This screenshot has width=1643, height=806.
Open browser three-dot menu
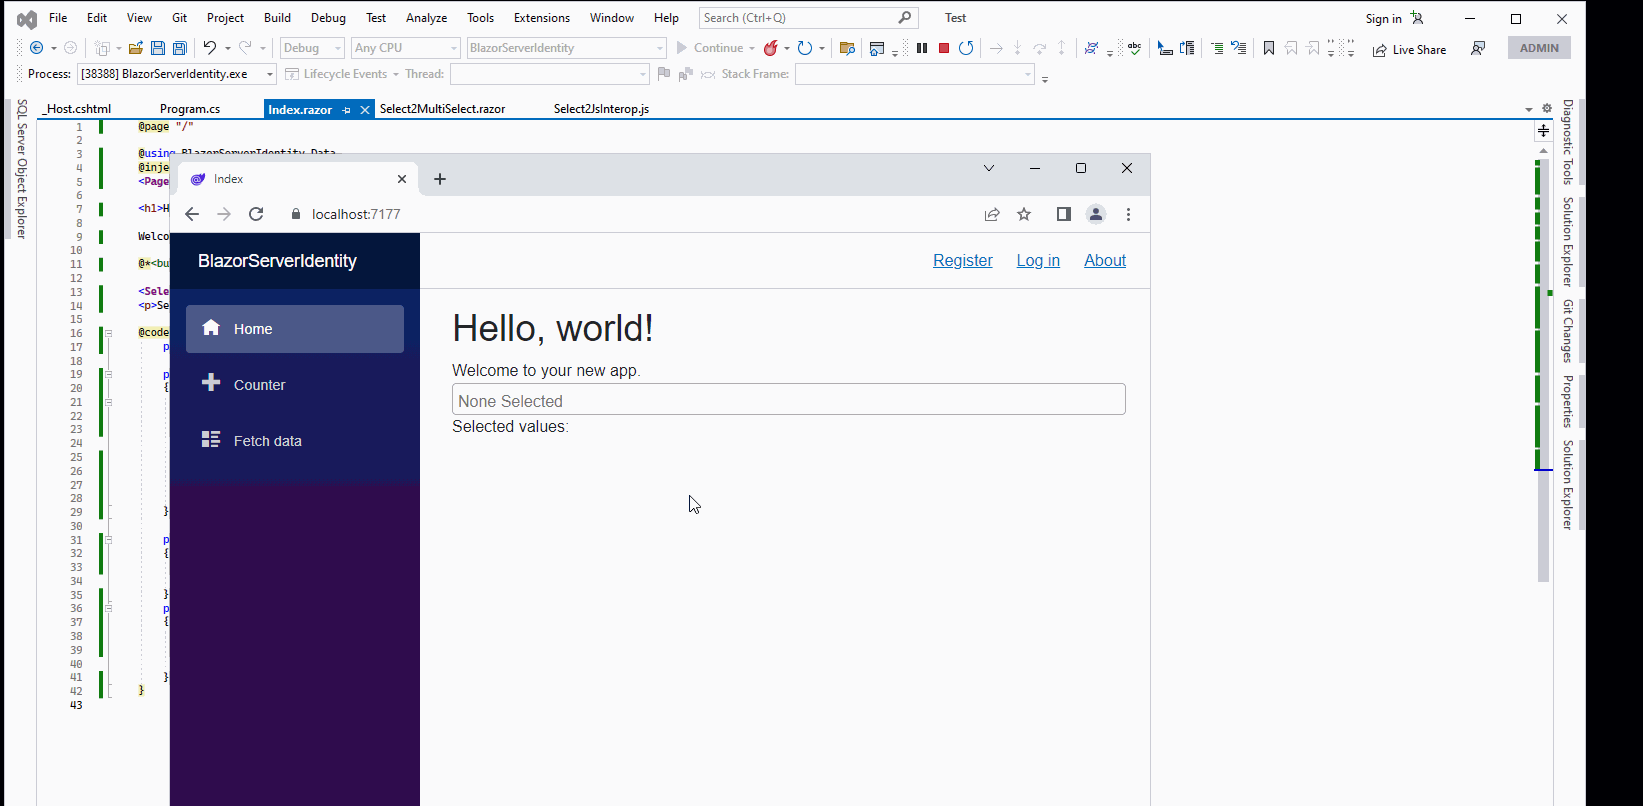click(1128, 214)
